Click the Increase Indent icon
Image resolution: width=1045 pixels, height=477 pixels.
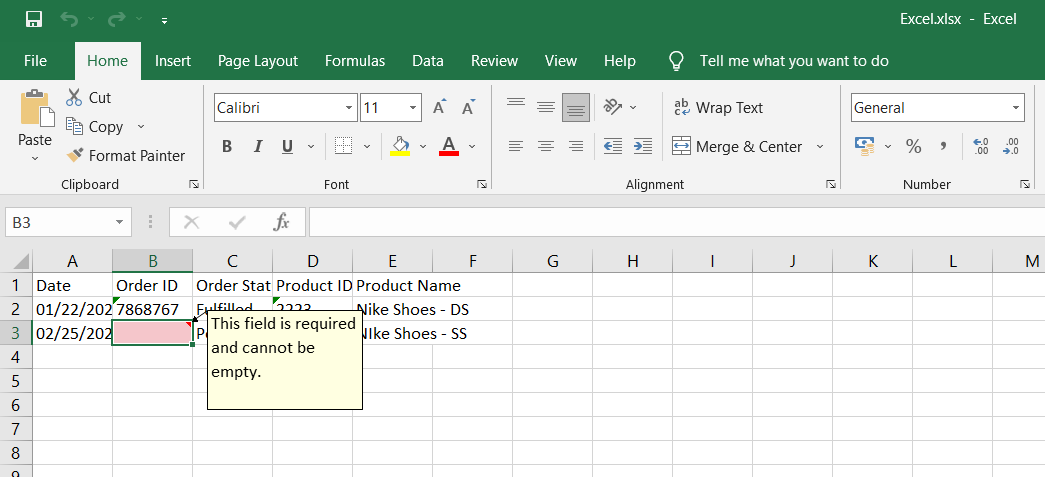point(642,146)
